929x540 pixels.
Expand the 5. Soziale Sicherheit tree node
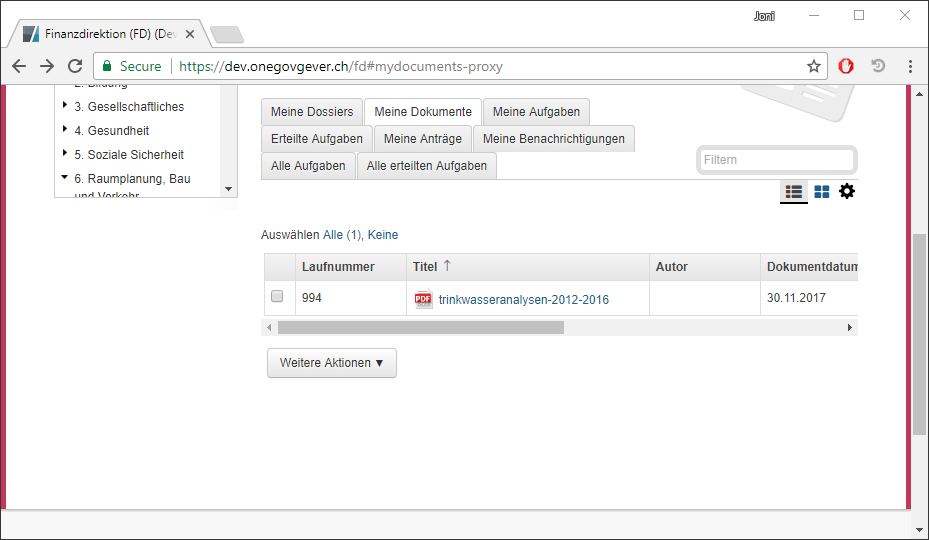(x=65, y=153)
